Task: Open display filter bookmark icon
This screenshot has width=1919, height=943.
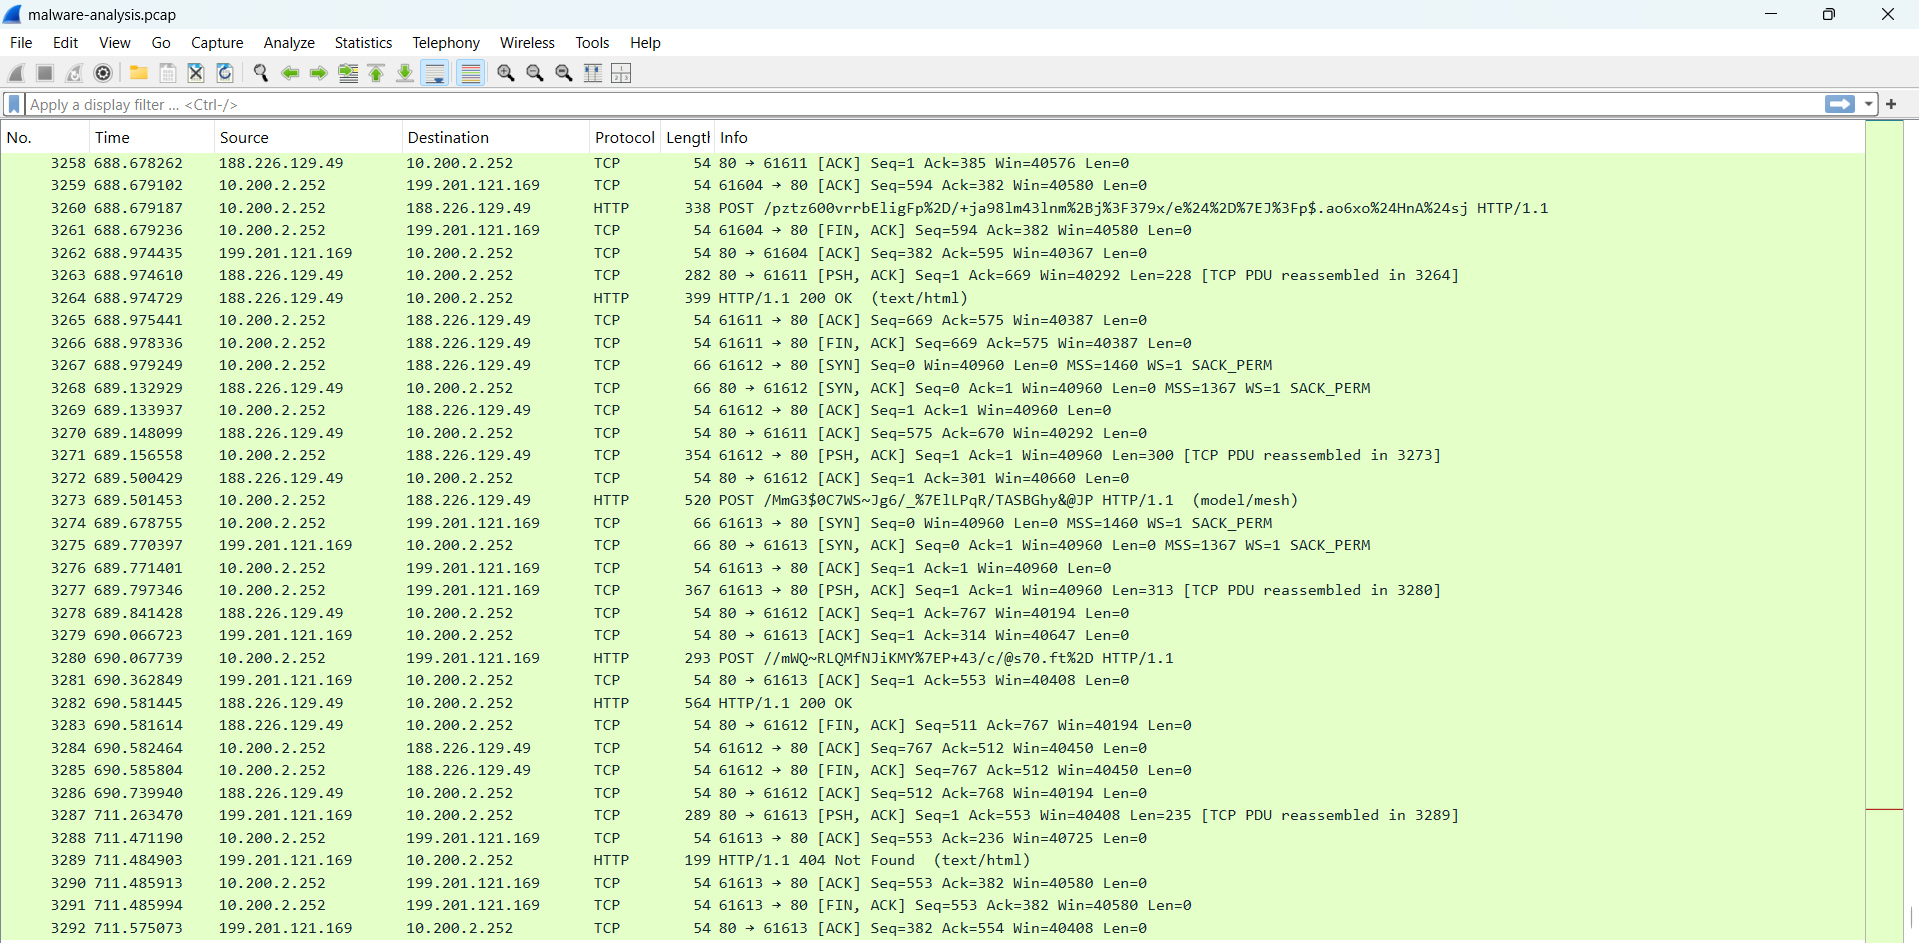Action: pos(14,104)
